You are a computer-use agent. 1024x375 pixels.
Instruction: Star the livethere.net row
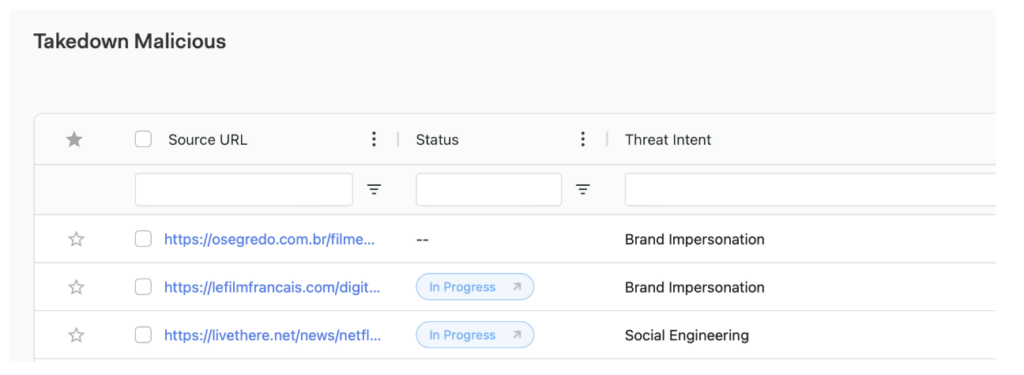(76, 335)
